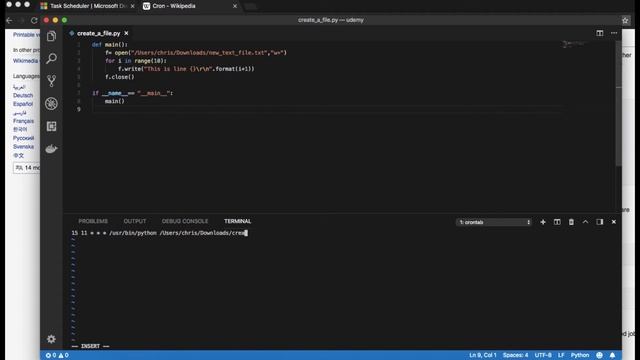Place cursor on the def main(): line
Image resolution: width=640 pixels, height=360 pixels.
pyautogui.click(x=110, y=44)
